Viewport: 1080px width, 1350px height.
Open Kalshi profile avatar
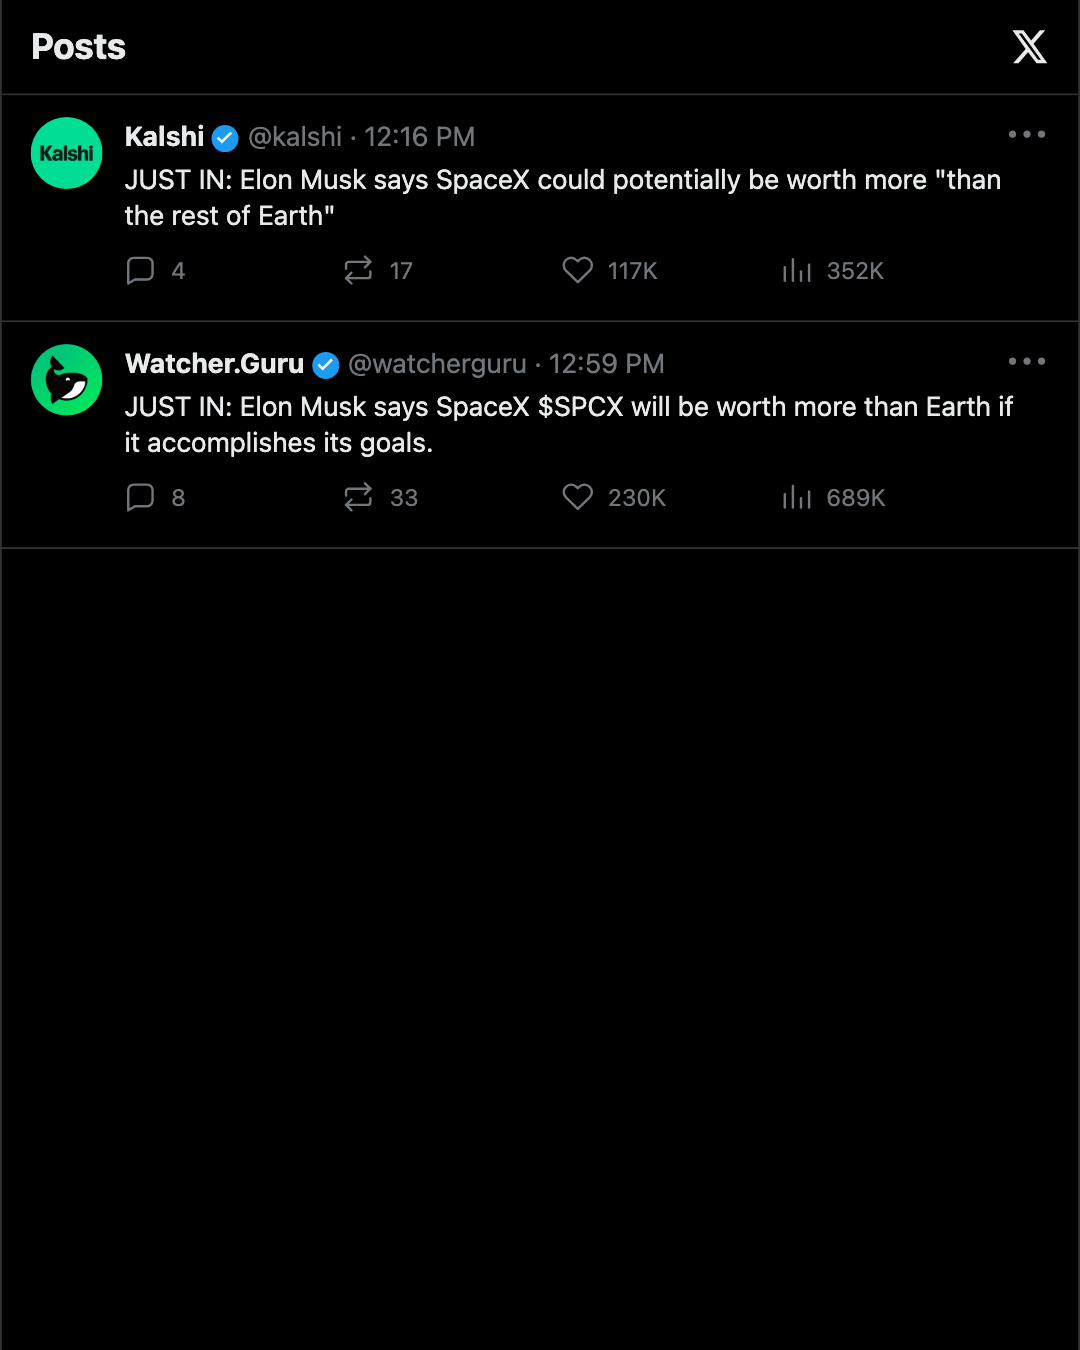[x=67, y=153]
